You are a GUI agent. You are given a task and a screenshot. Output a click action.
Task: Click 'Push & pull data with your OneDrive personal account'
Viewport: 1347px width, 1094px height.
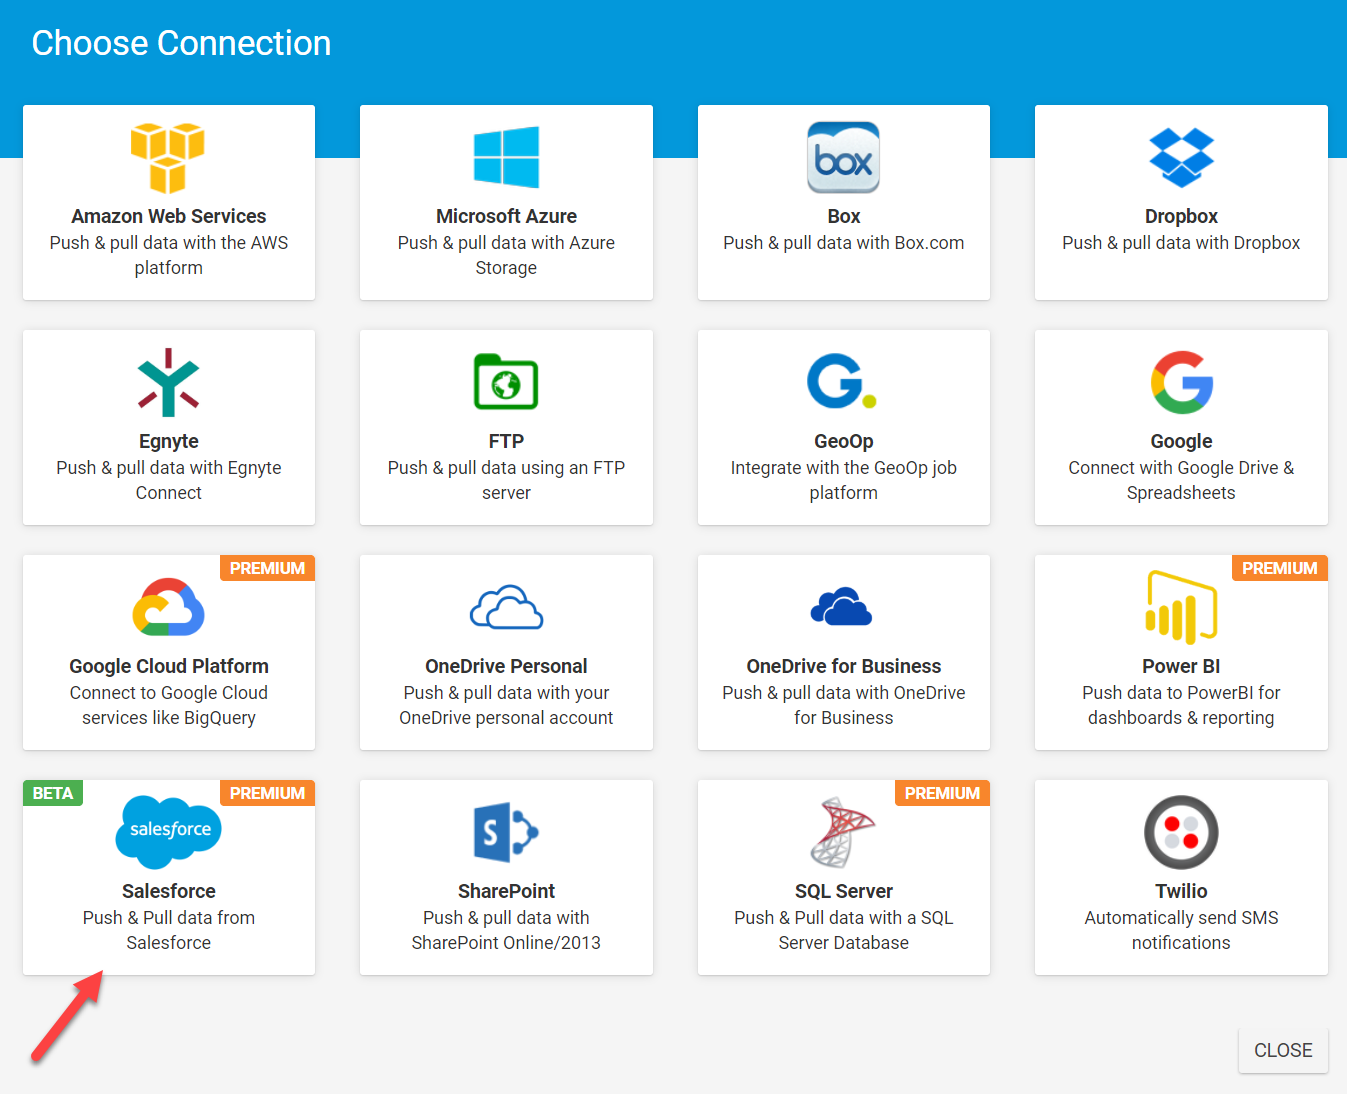click(x=506, y=705)
